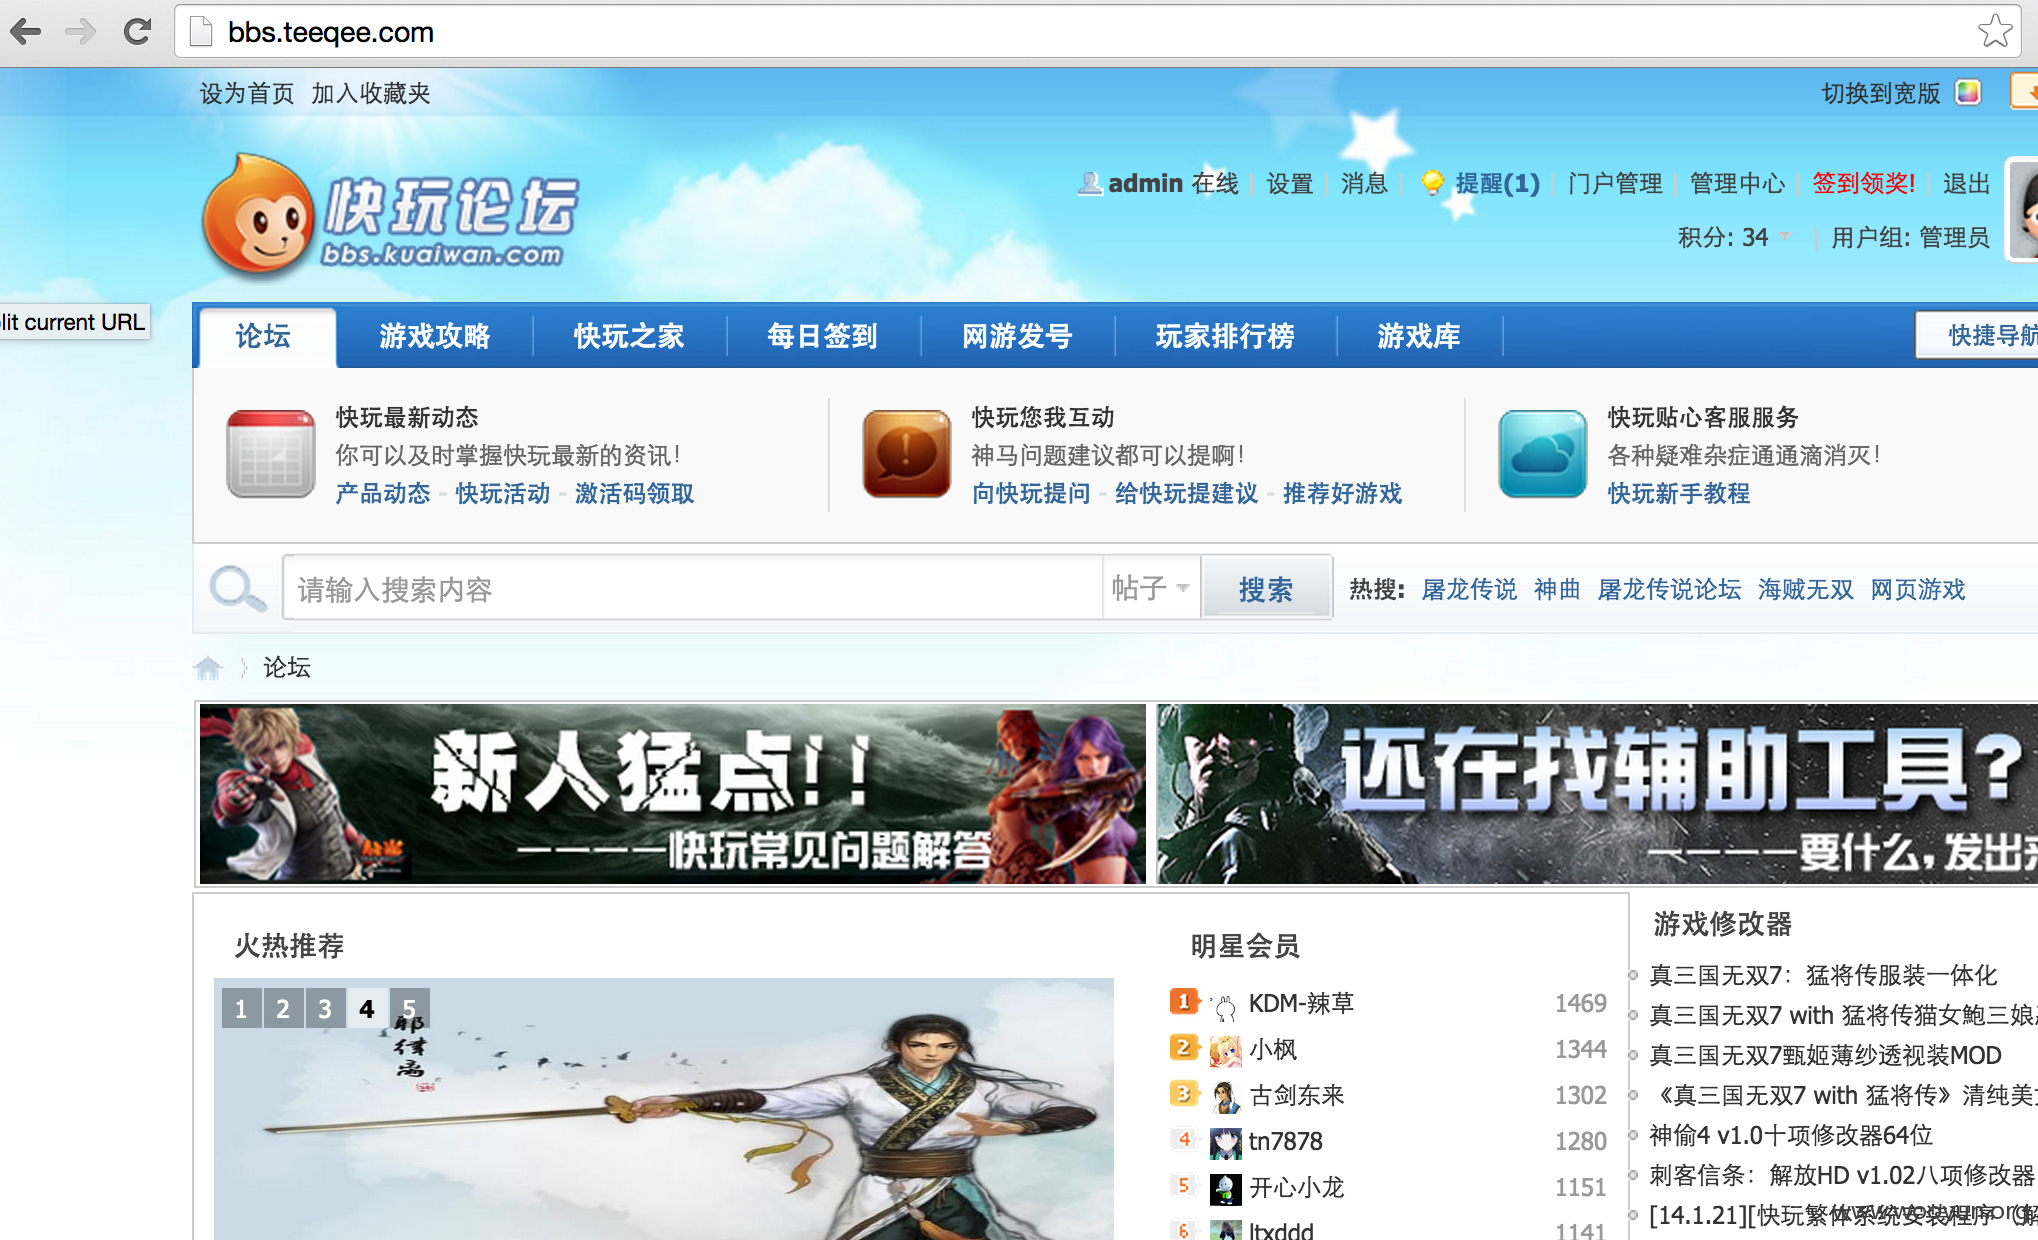Open the 游戏库 tab

point(1419,335)
